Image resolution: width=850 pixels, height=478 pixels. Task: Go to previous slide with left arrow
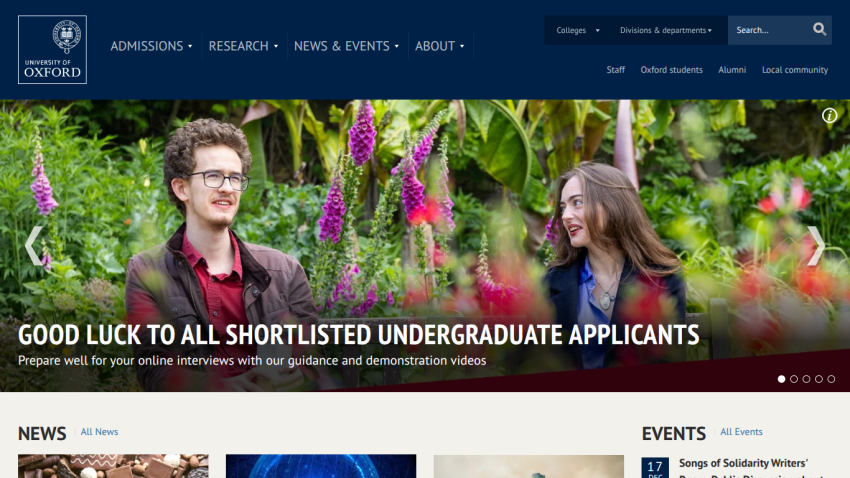point(34,246)
